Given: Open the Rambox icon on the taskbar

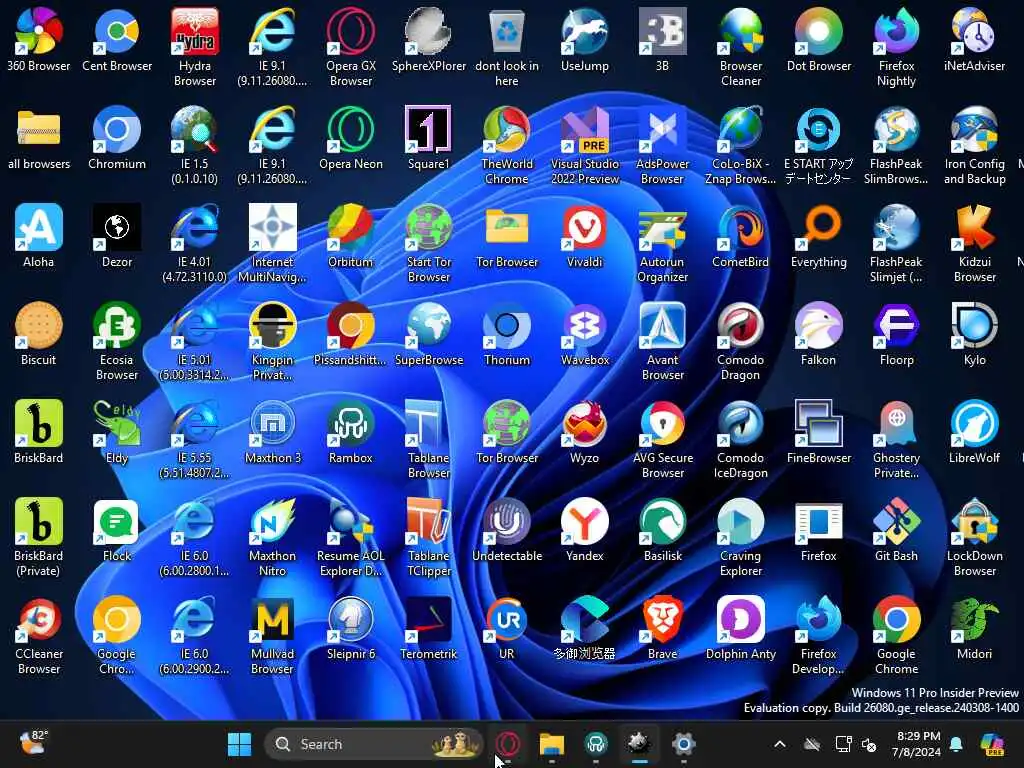Looking at the screenshot, I should tap(595, 744).
